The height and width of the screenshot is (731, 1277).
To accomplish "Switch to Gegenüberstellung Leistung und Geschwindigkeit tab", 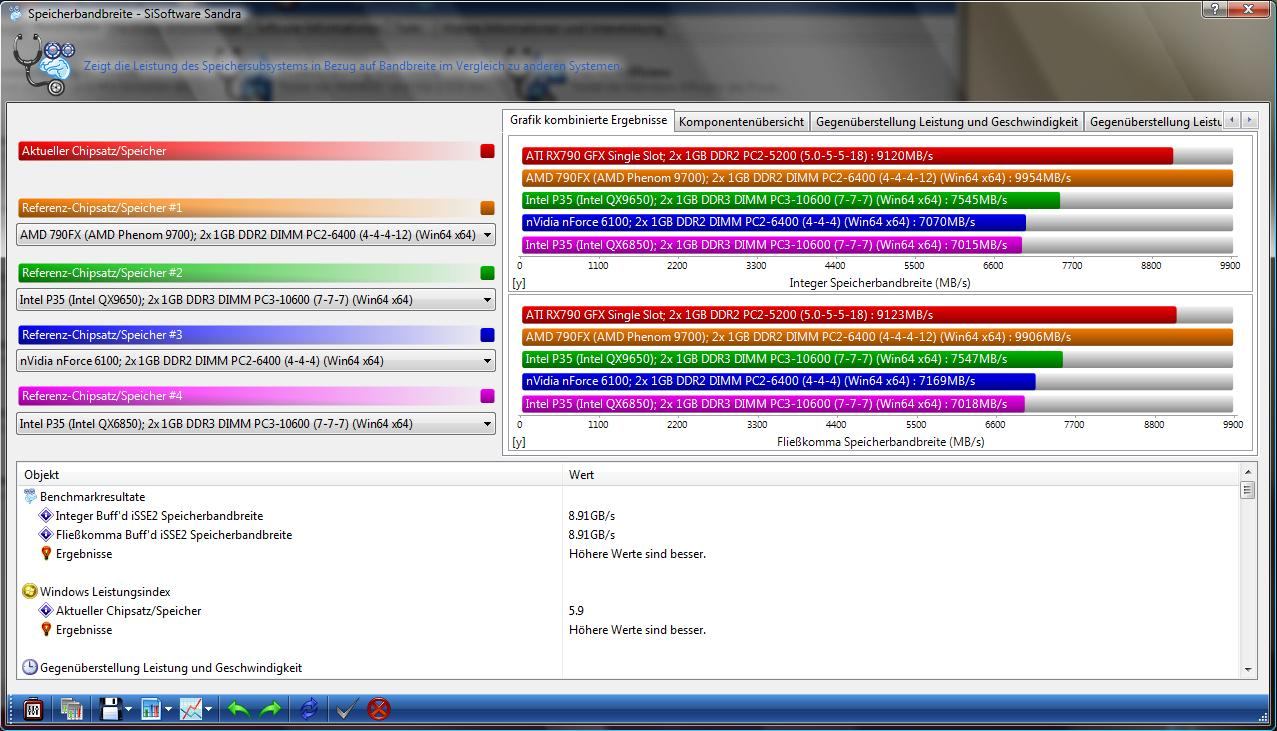I will click(947, 122).
